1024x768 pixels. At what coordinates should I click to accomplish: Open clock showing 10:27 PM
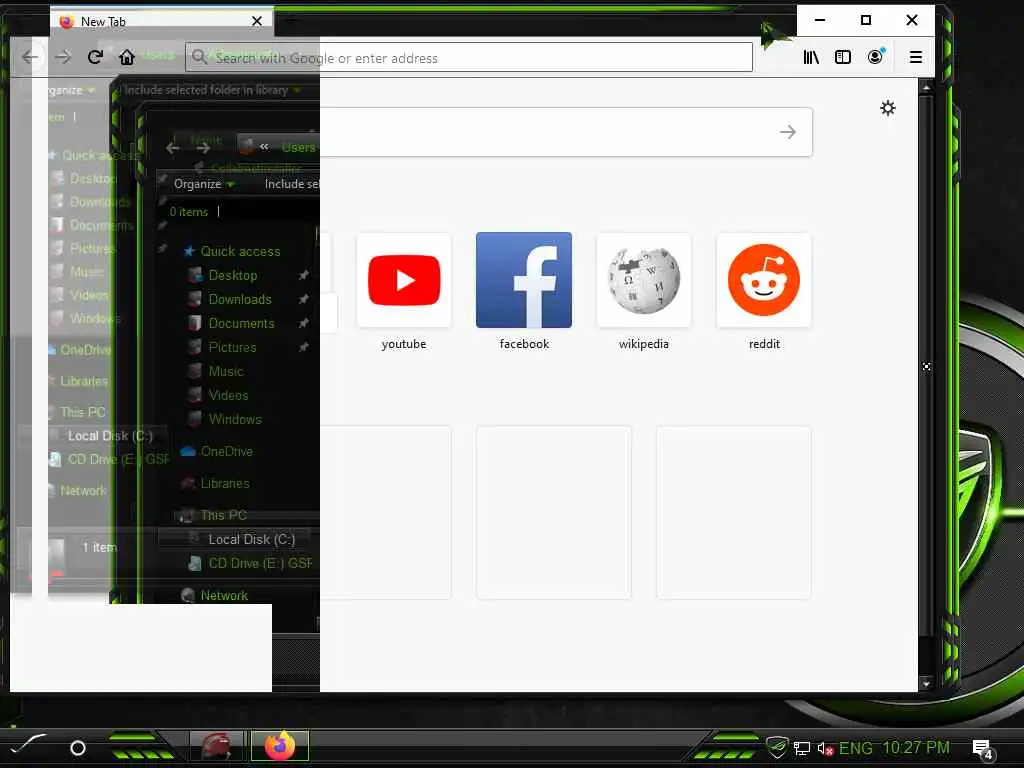(916, 748)
